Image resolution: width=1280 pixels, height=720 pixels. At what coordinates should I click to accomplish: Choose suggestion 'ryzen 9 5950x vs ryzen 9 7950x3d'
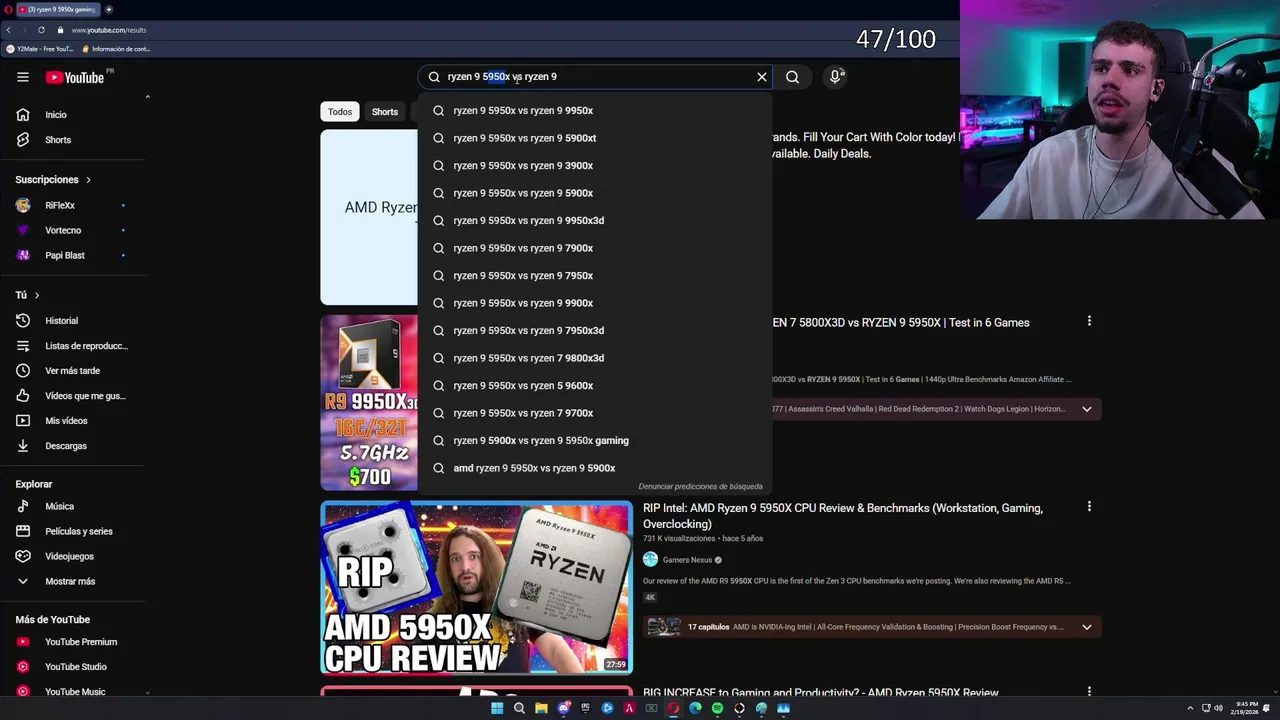[595, 331]
